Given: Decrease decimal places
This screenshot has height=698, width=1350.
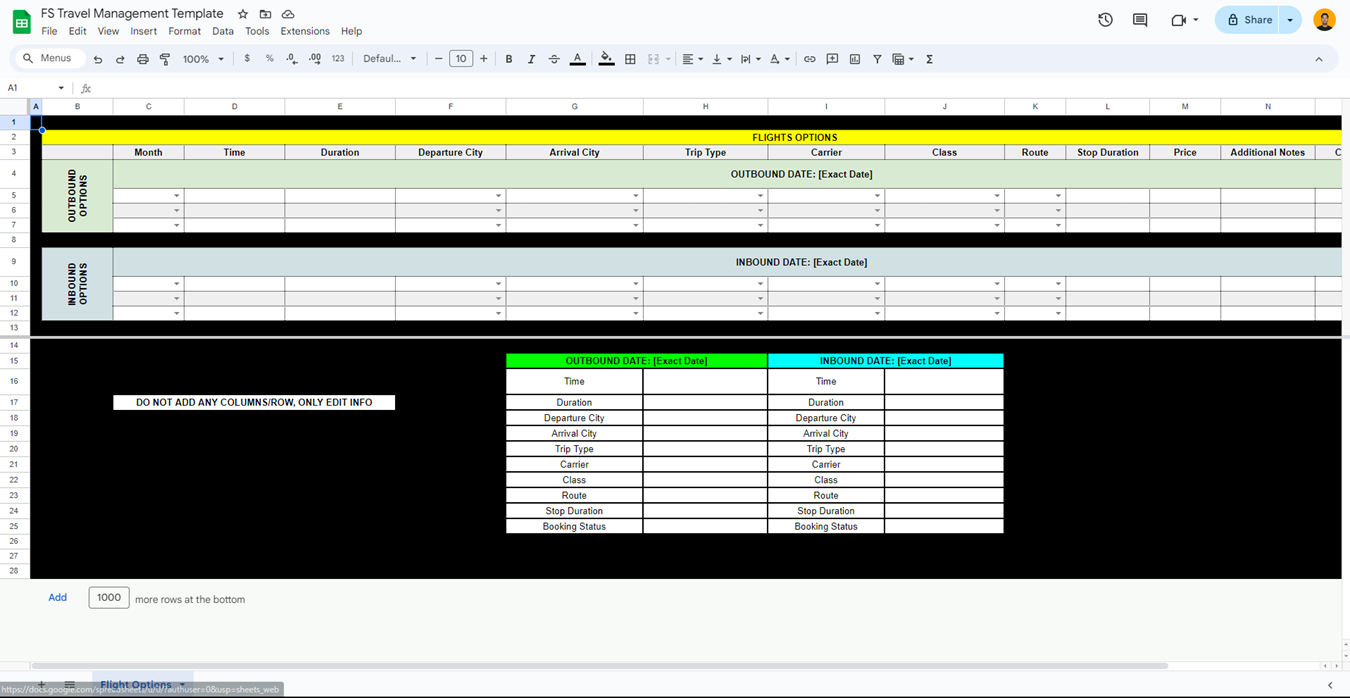Looking at the screenshot, I should pos(291,59).
